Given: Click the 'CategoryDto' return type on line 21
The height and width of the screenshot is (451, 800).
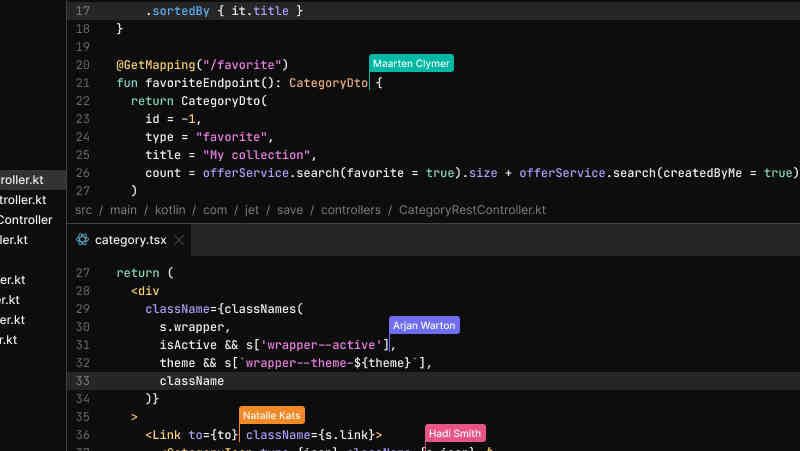Looking at the screenshot, I should 328,83.
